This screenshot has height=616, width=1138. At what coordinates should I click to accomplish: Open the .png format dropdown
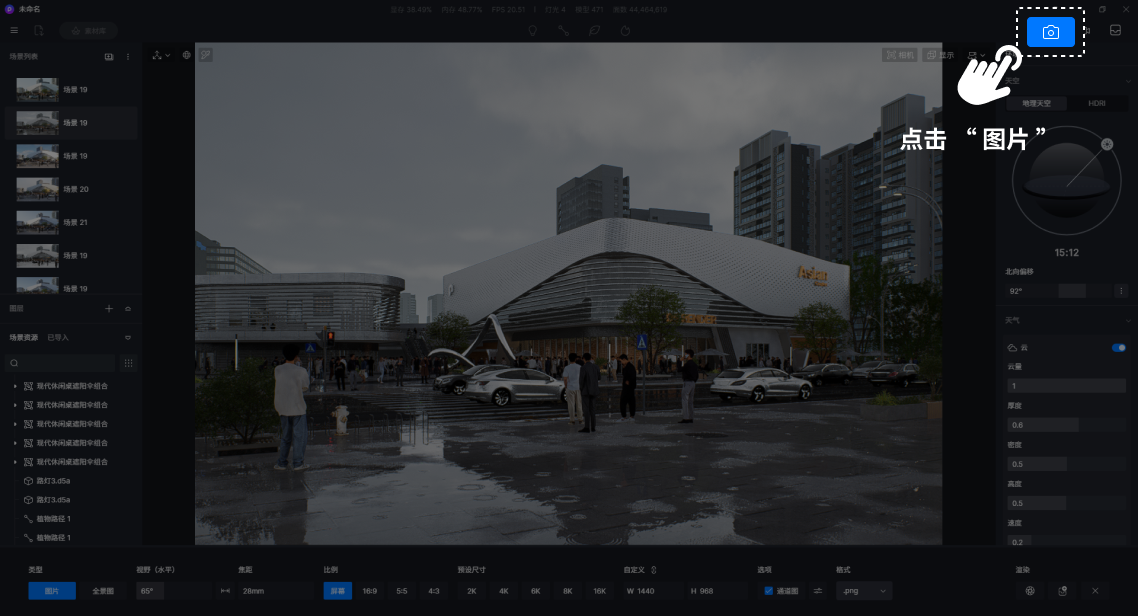point(865,591)
